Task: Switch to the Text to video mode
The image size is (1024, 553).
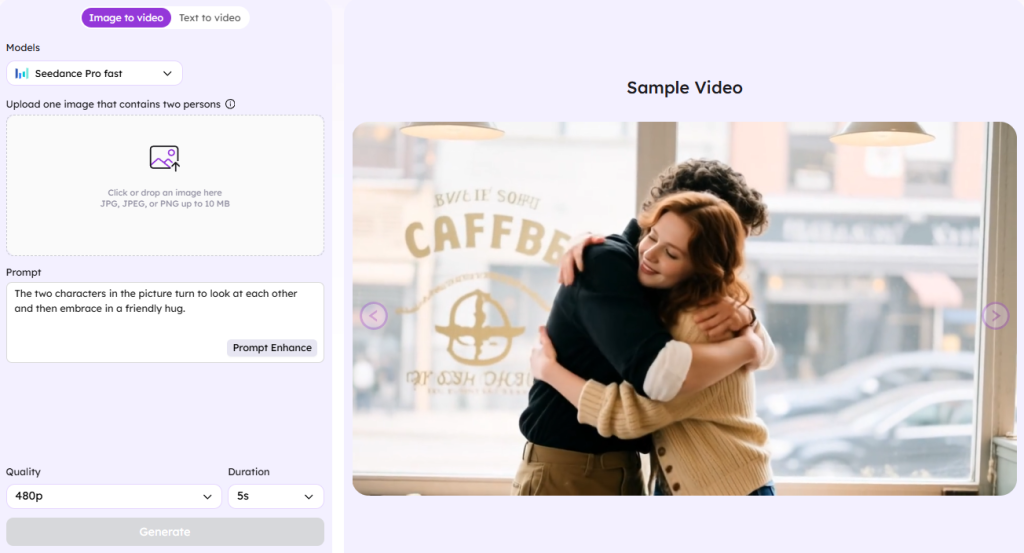Action: 210,18
